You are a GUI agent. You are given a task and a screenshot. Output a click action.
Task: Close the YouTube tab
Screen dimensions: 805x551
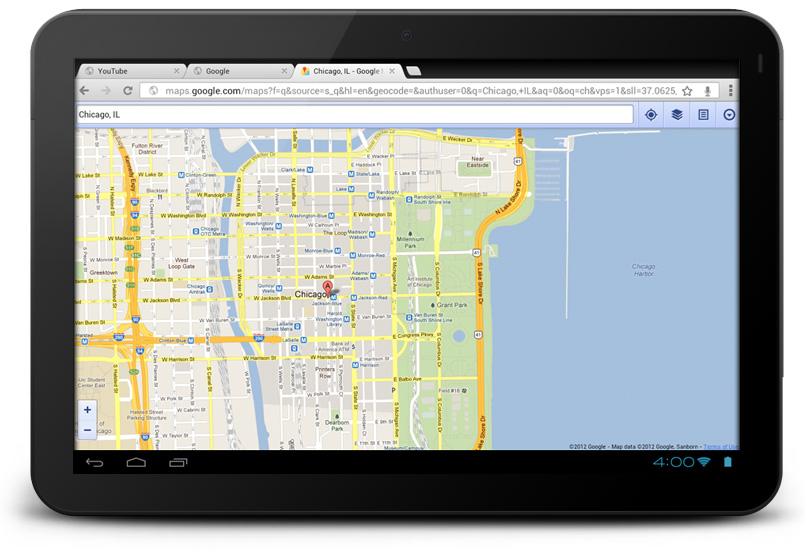tap(177, 71)
